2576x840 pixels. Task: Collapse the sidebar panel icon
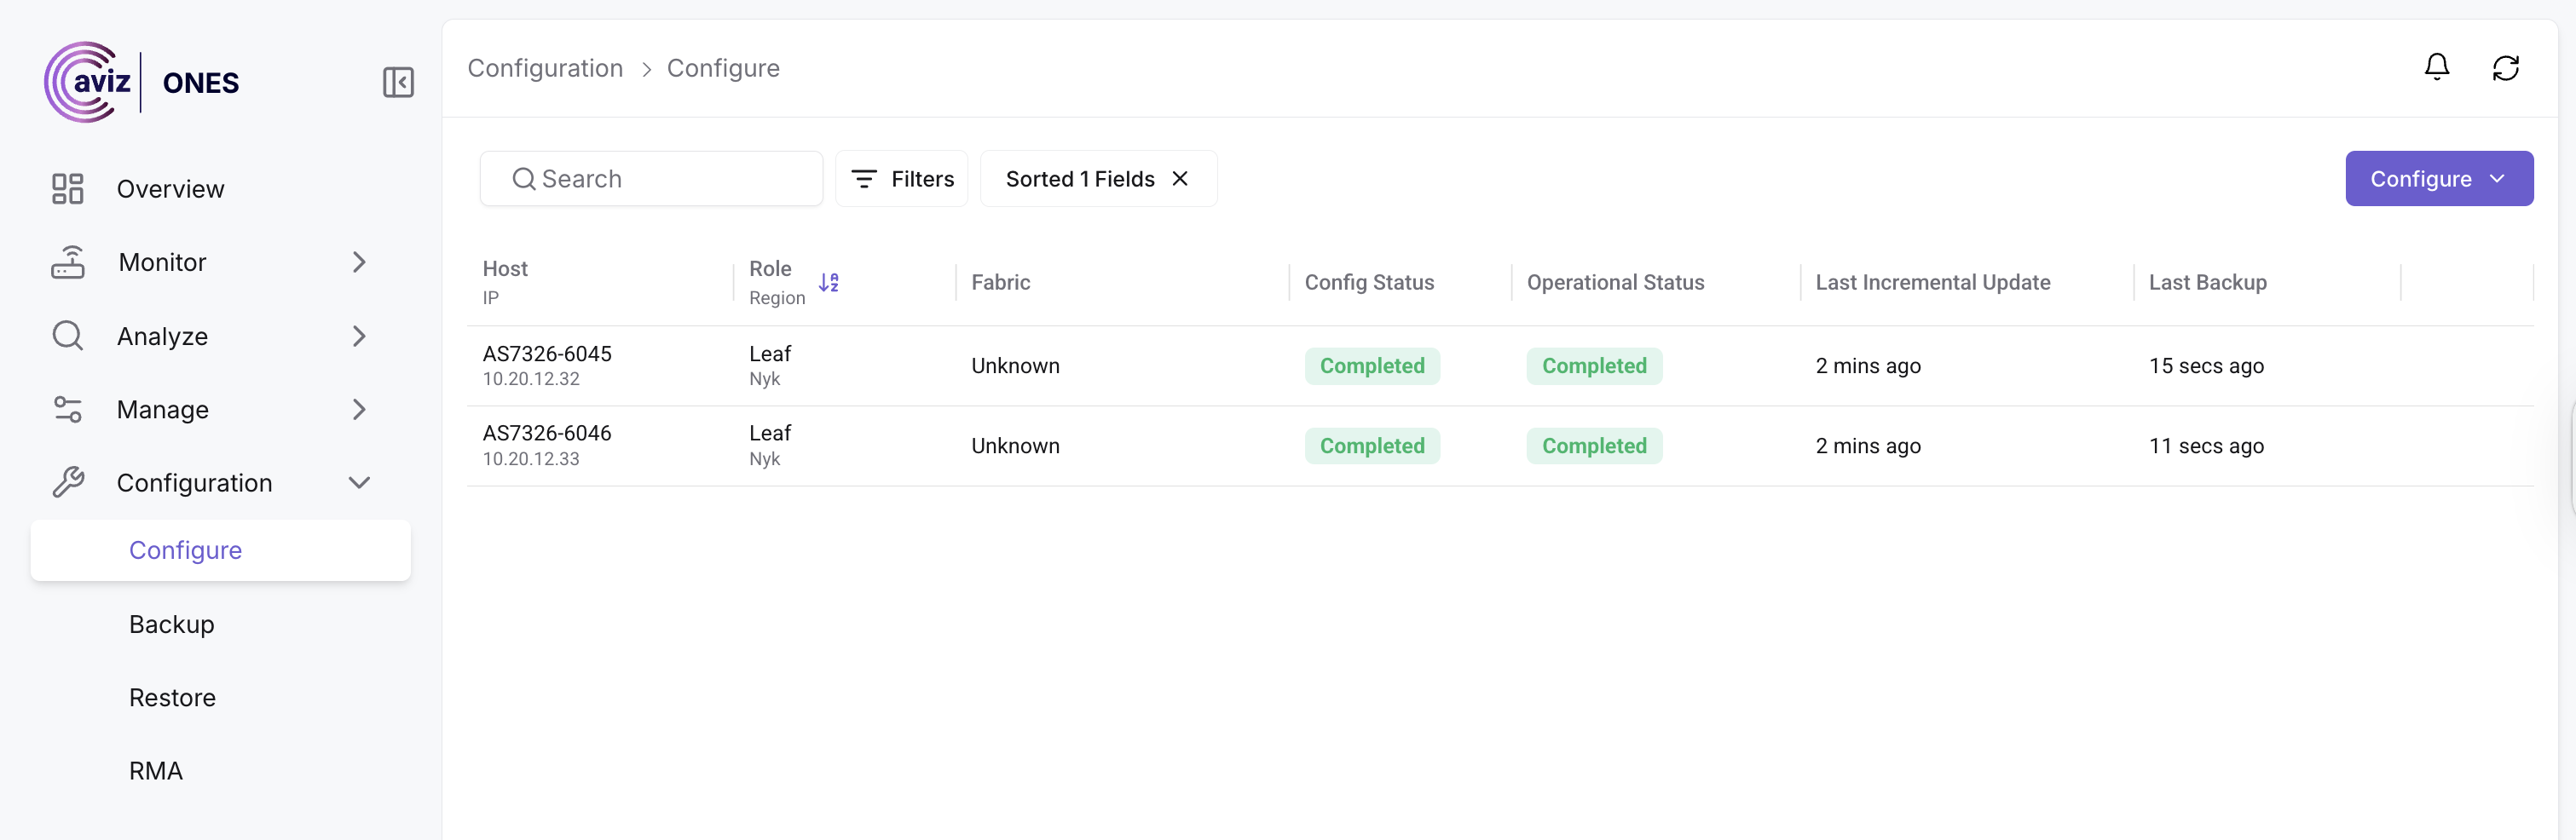[x=398, y=82]
